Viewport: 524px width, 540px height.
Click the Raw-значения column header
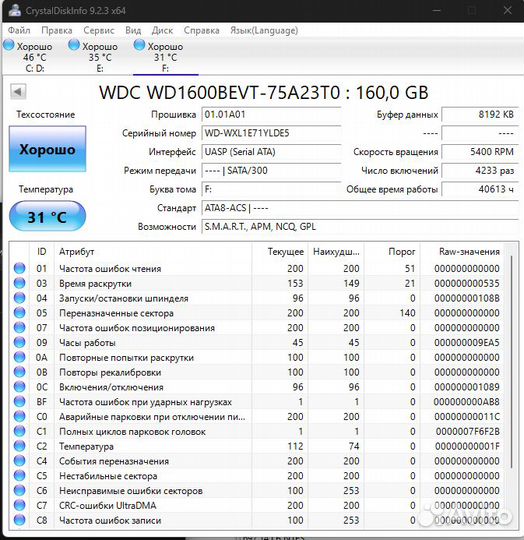[469, 252]
